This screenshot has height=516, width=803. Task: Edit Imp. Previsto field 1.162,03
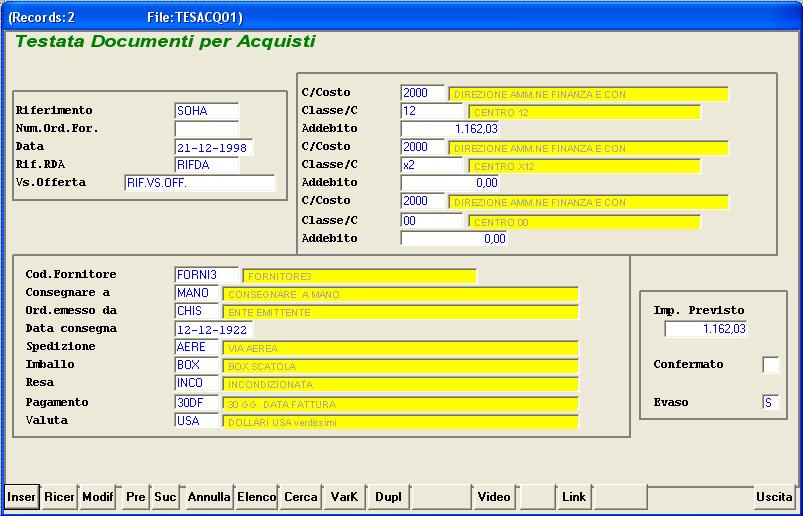pos(706,329)
